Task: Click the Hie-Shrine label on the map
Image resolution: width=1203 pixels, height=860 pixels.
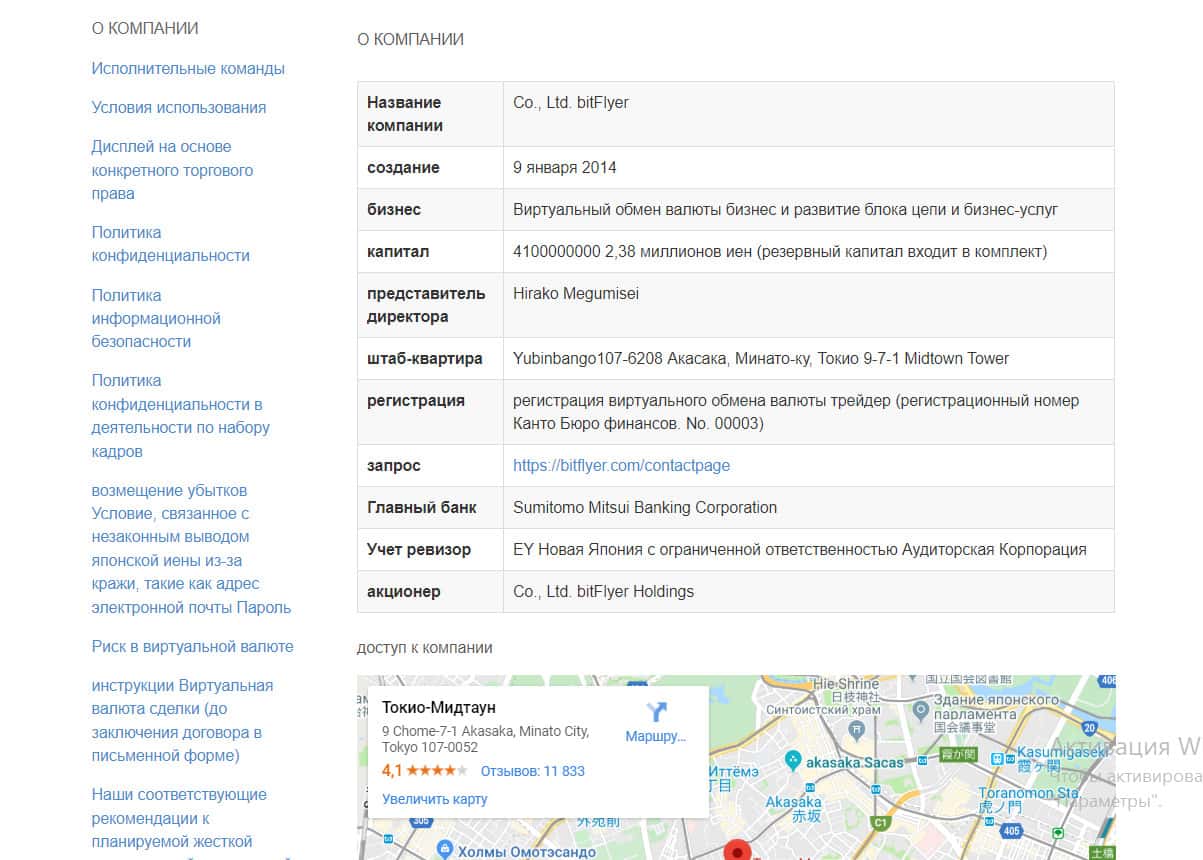Action: tap(846, 683)
